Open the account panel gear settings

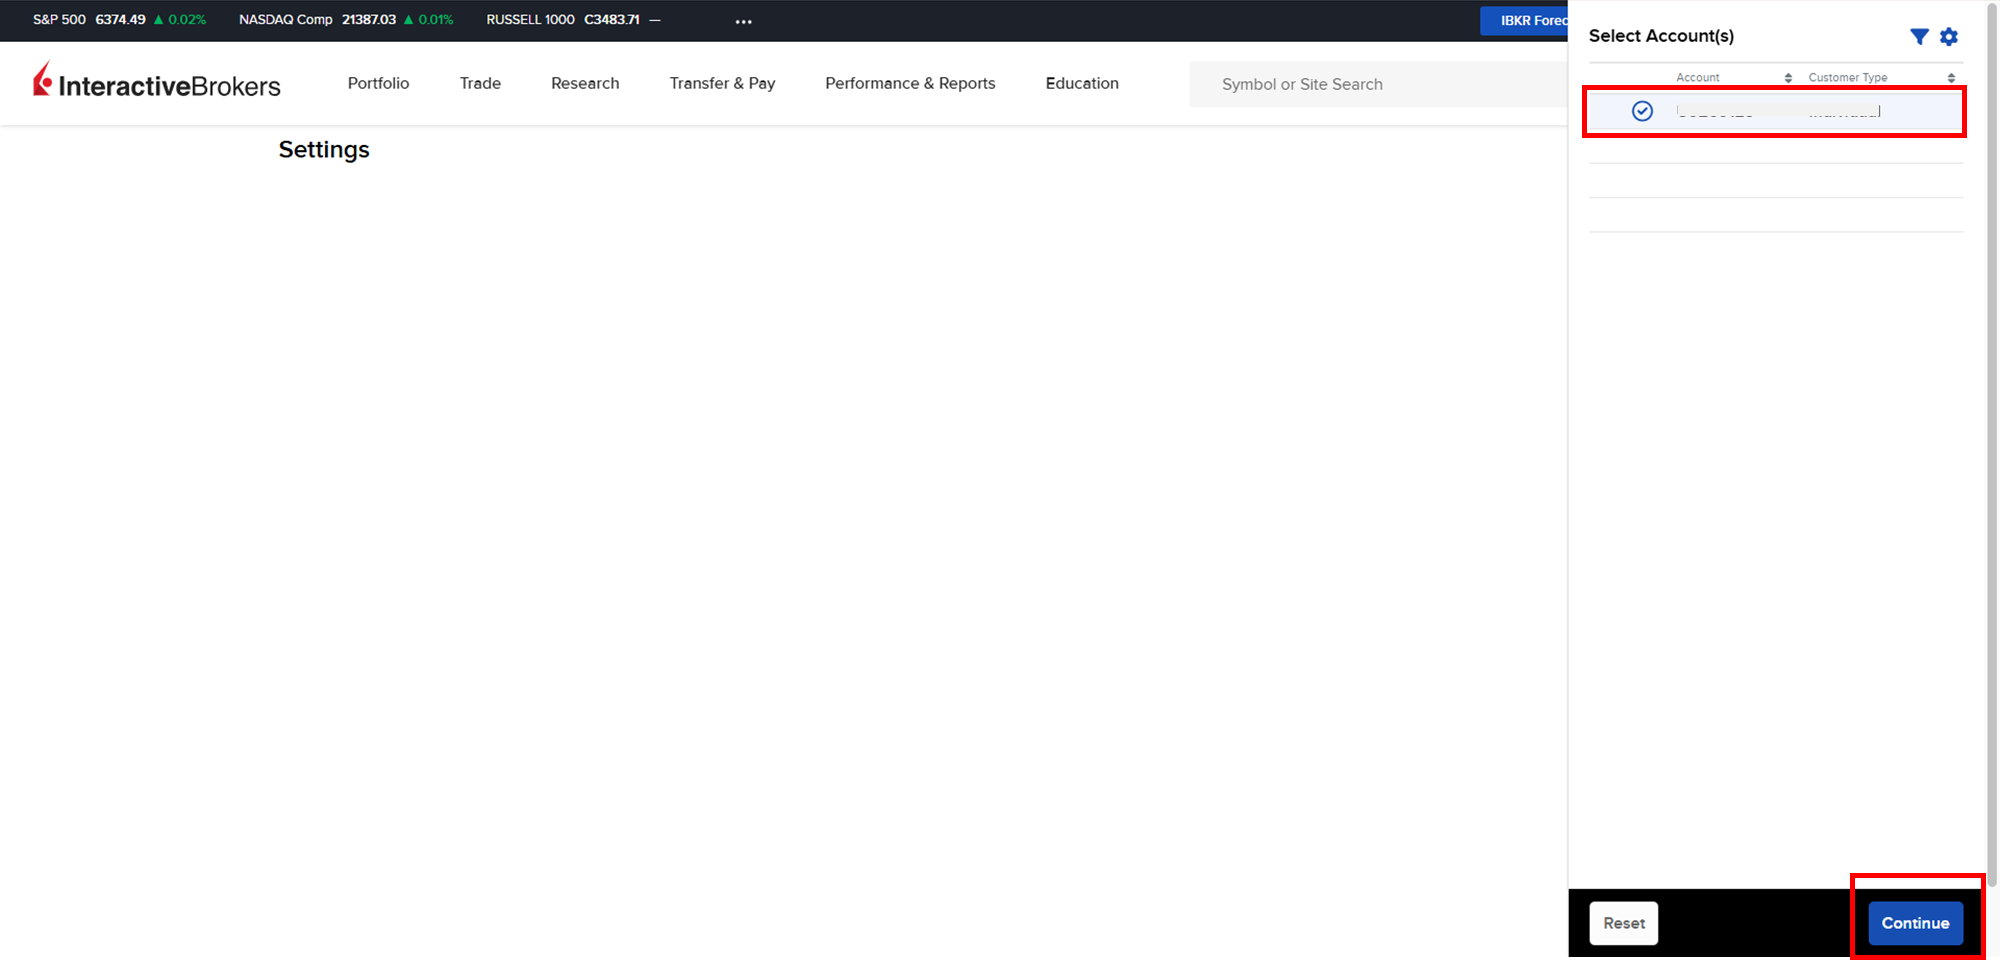[x=1949, y=37]
